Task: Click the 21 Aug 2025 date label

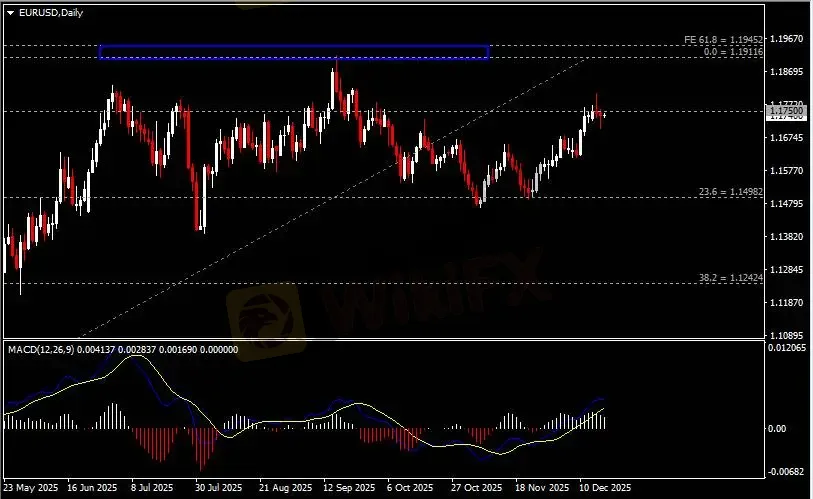Action: (x=286, y=488)
